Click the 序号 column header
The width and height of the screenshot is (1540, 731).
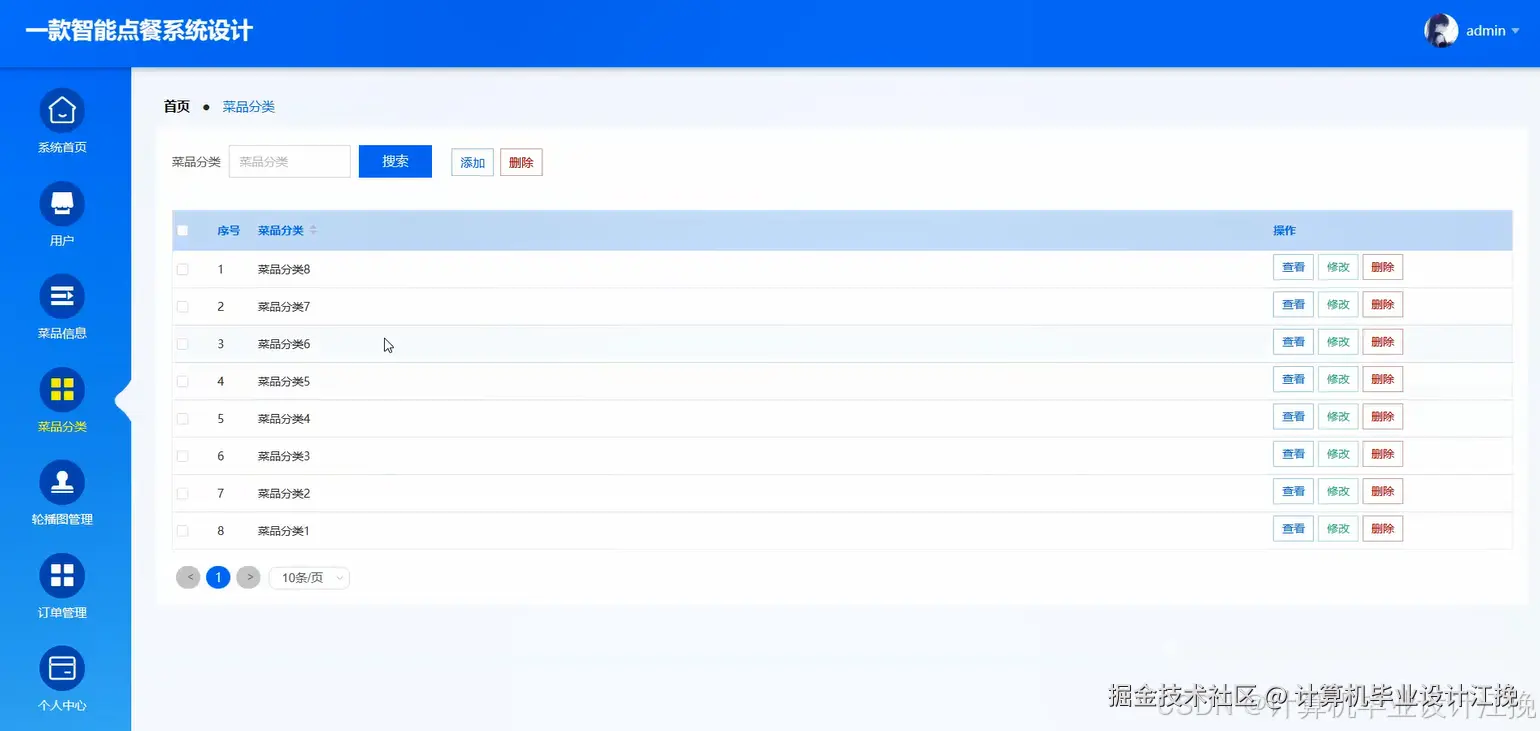pyautogui.click(x=229, y=231)
